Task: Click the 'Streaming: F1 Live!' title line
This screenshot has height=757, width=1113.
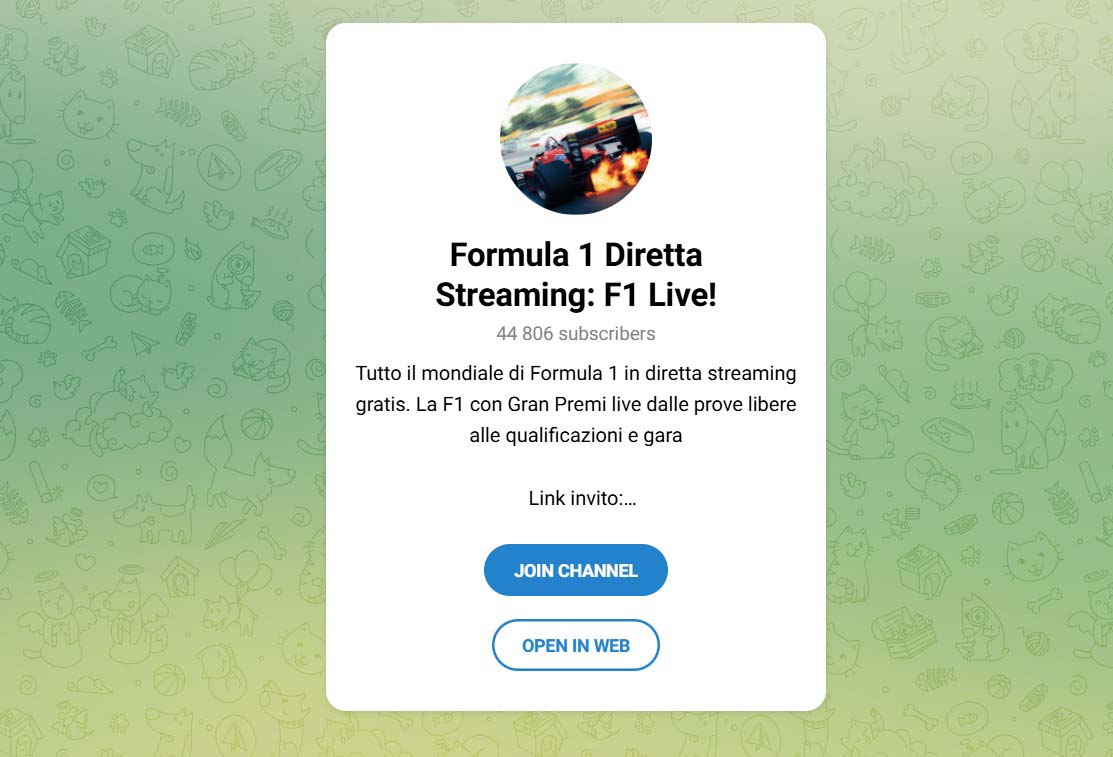Action: (x=576, y=295)
